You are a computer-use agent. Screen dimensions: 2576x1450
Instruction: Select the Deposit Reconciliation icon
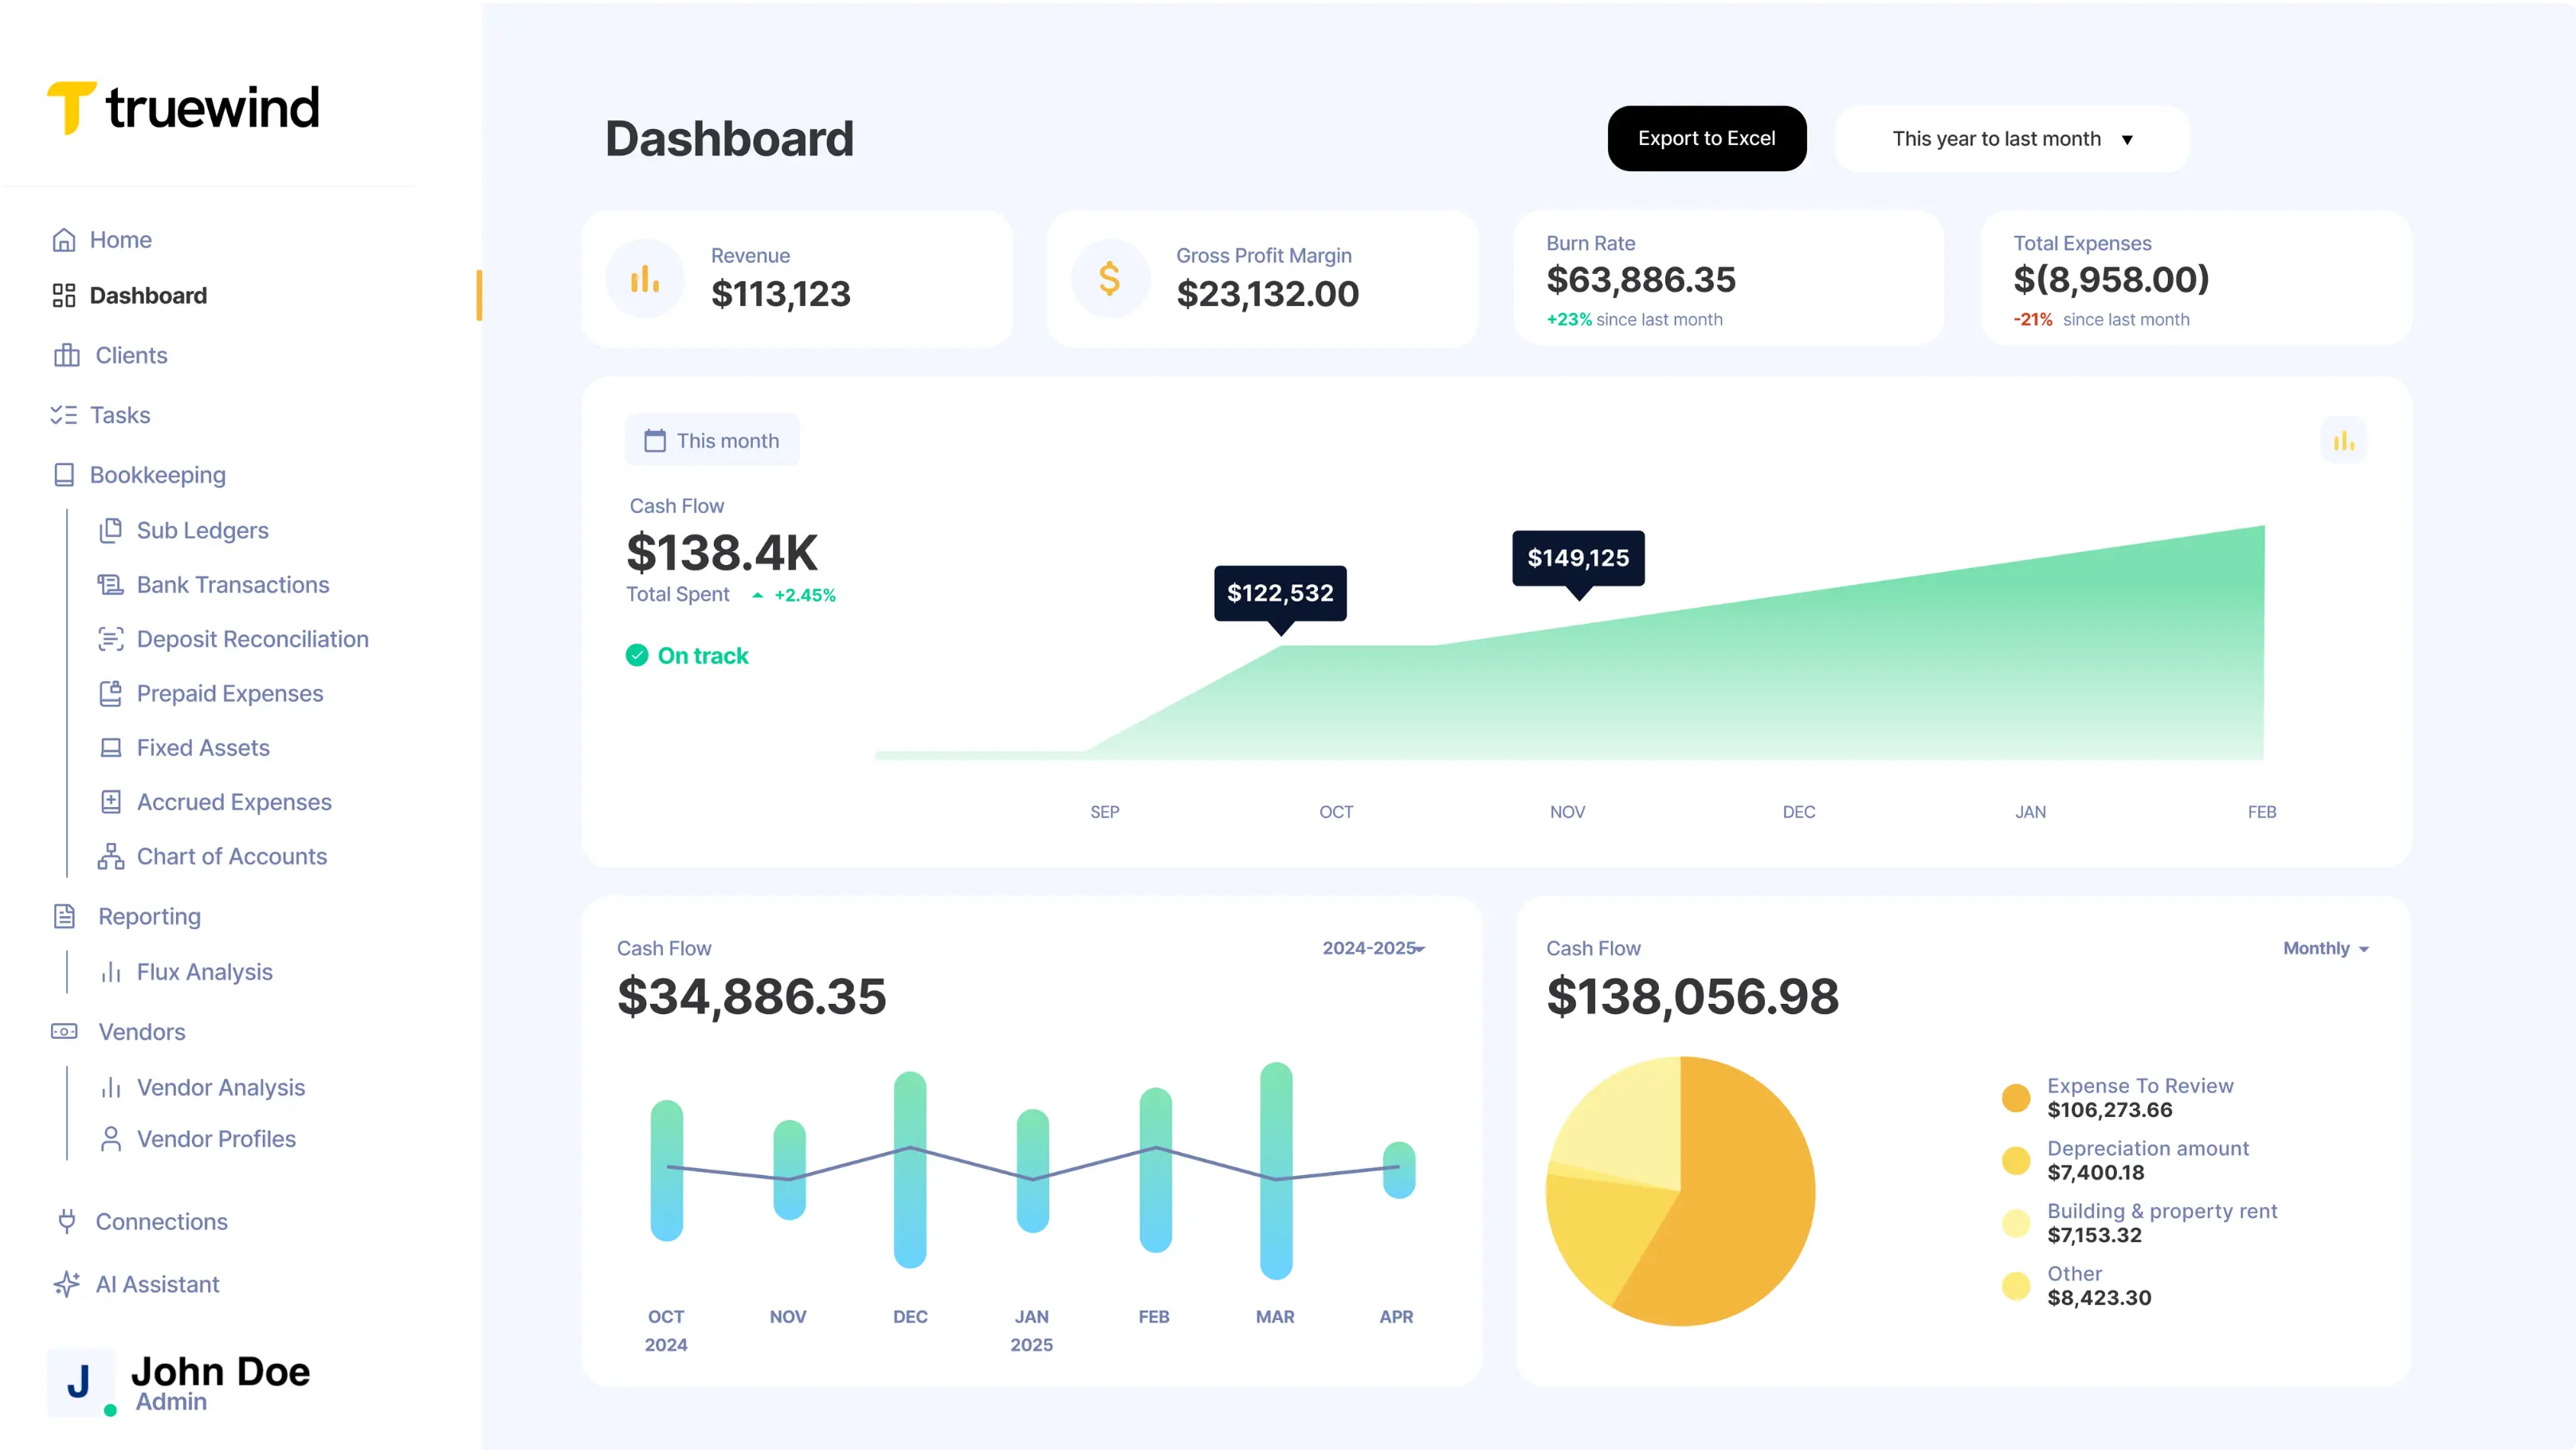pos(111,639)
